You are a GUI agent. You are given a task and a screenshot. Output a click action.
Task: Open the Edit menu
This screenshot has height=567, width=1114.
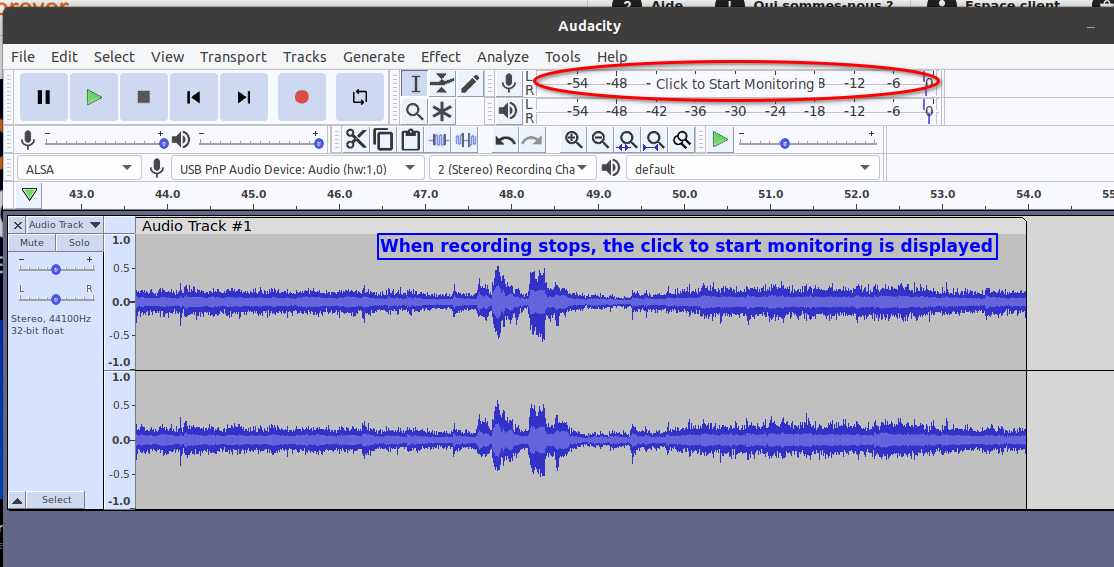(64, 57)
